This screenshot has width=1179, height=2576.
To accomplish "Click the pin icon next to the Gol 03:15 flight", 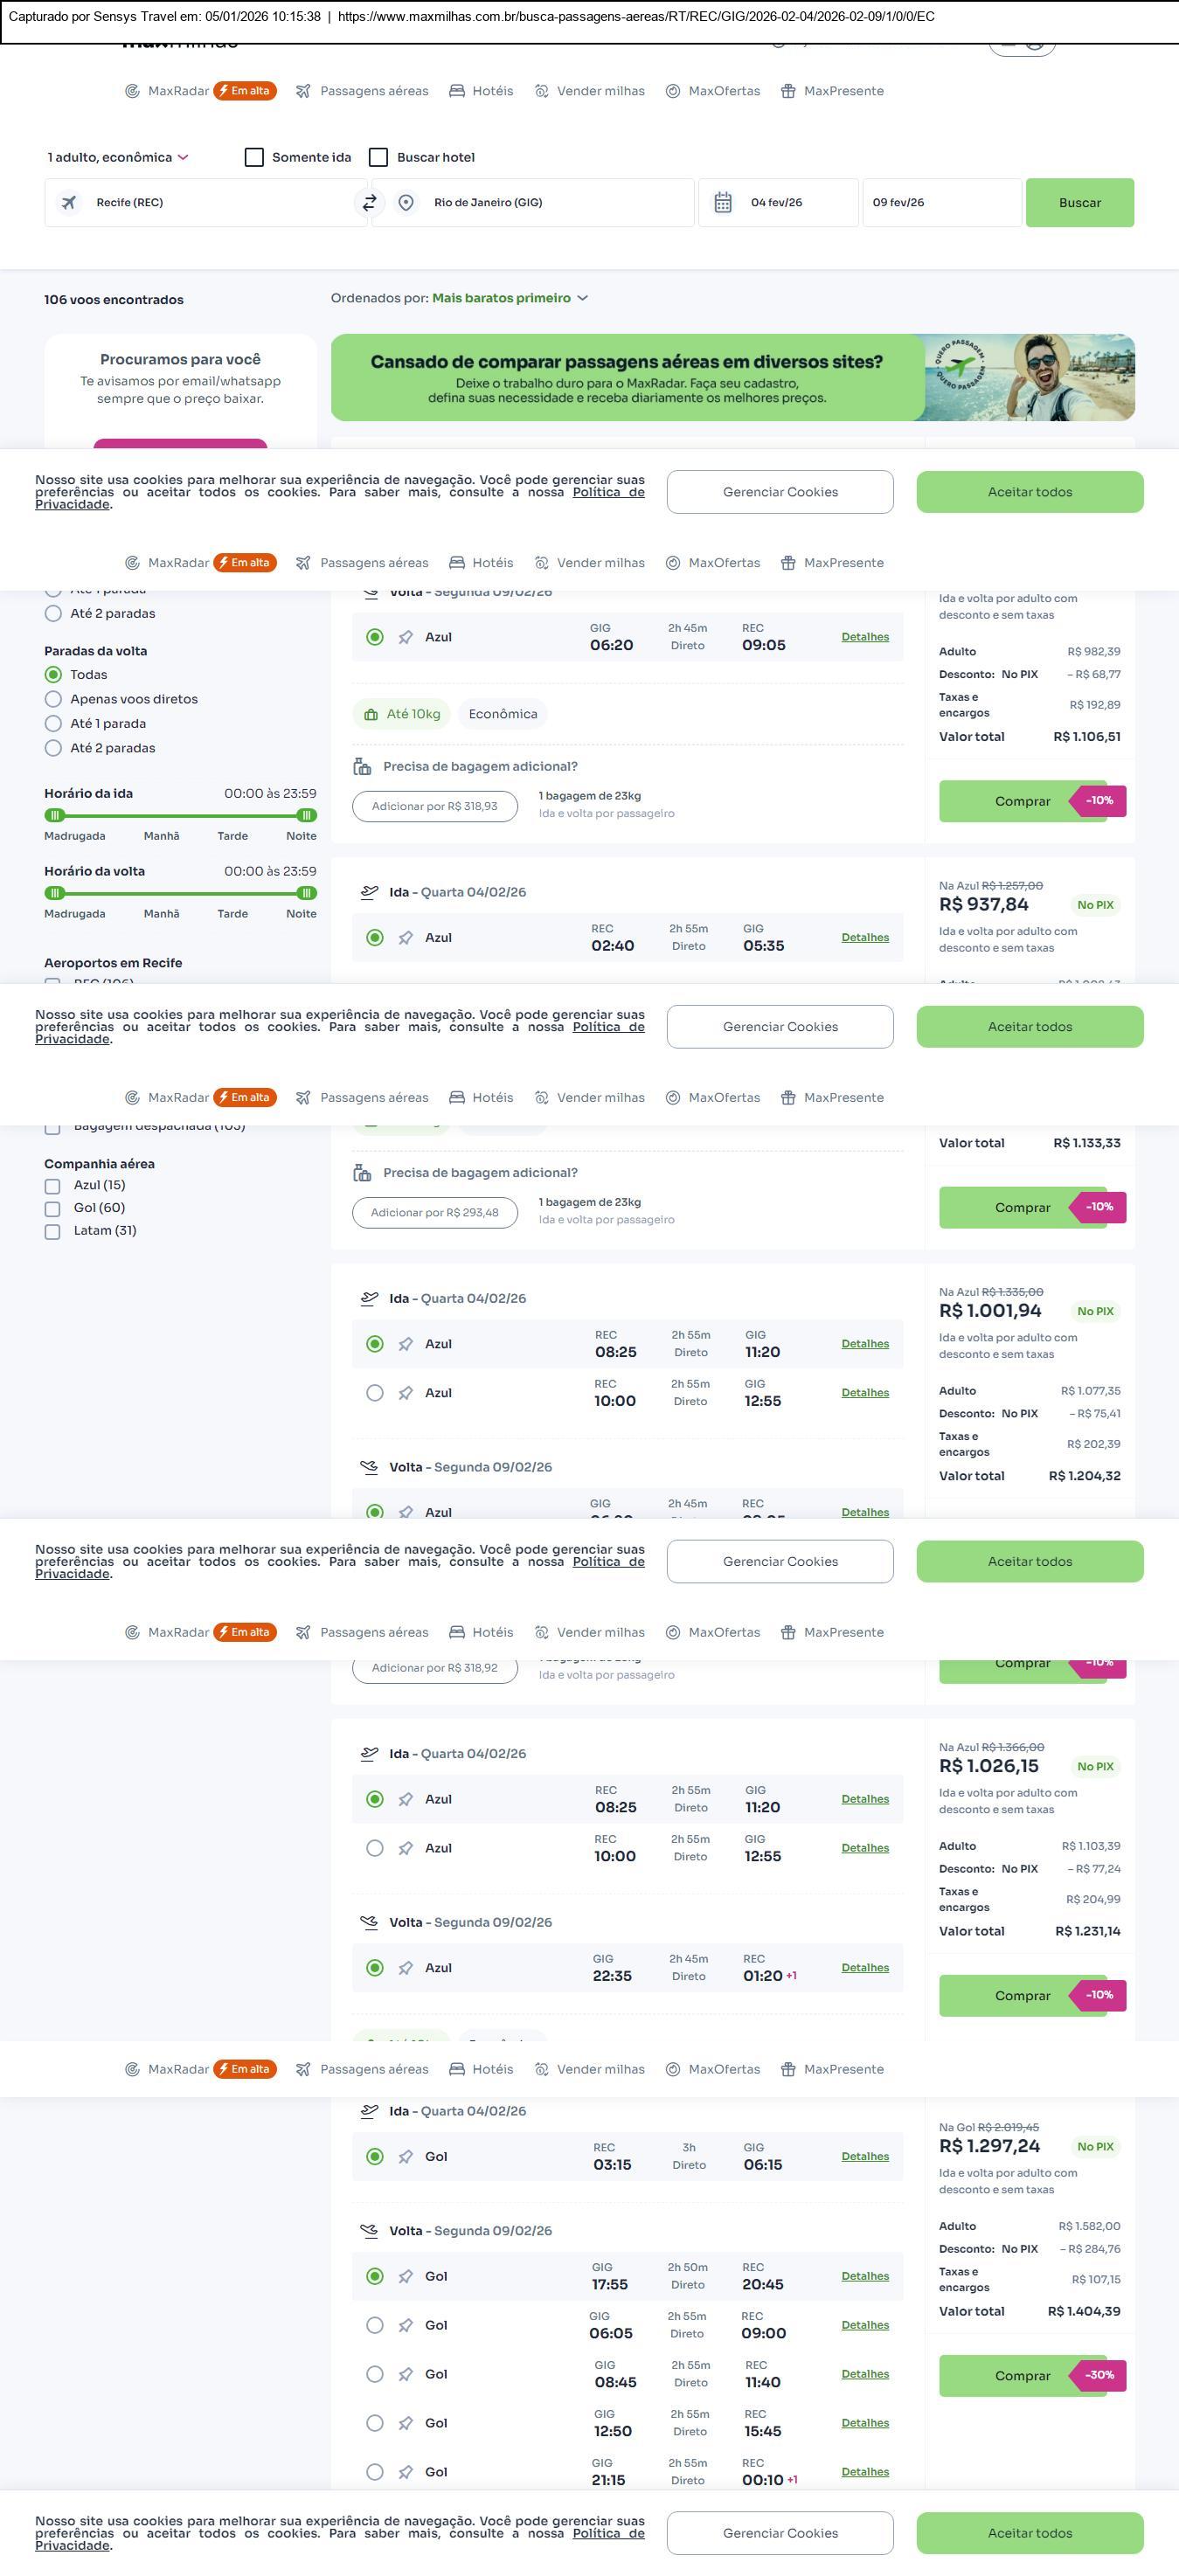I will [x=406, y=2157].
